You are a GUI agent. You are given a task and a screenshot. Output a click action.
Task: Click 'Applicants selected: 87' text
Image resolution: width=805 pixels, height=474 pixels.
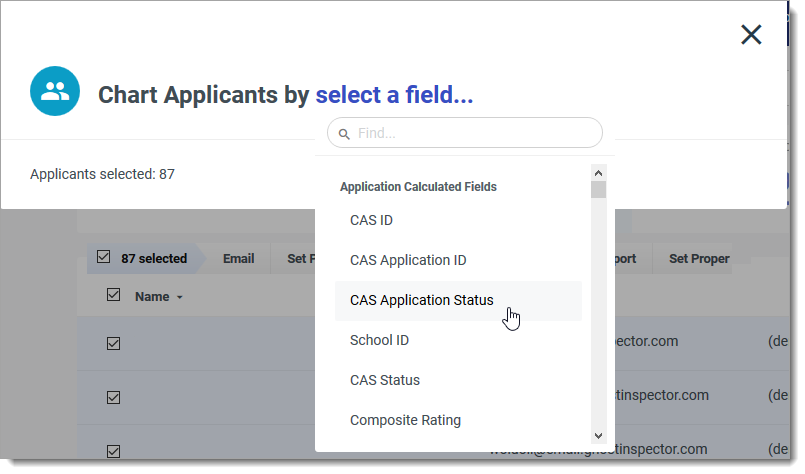click(102, 174)
